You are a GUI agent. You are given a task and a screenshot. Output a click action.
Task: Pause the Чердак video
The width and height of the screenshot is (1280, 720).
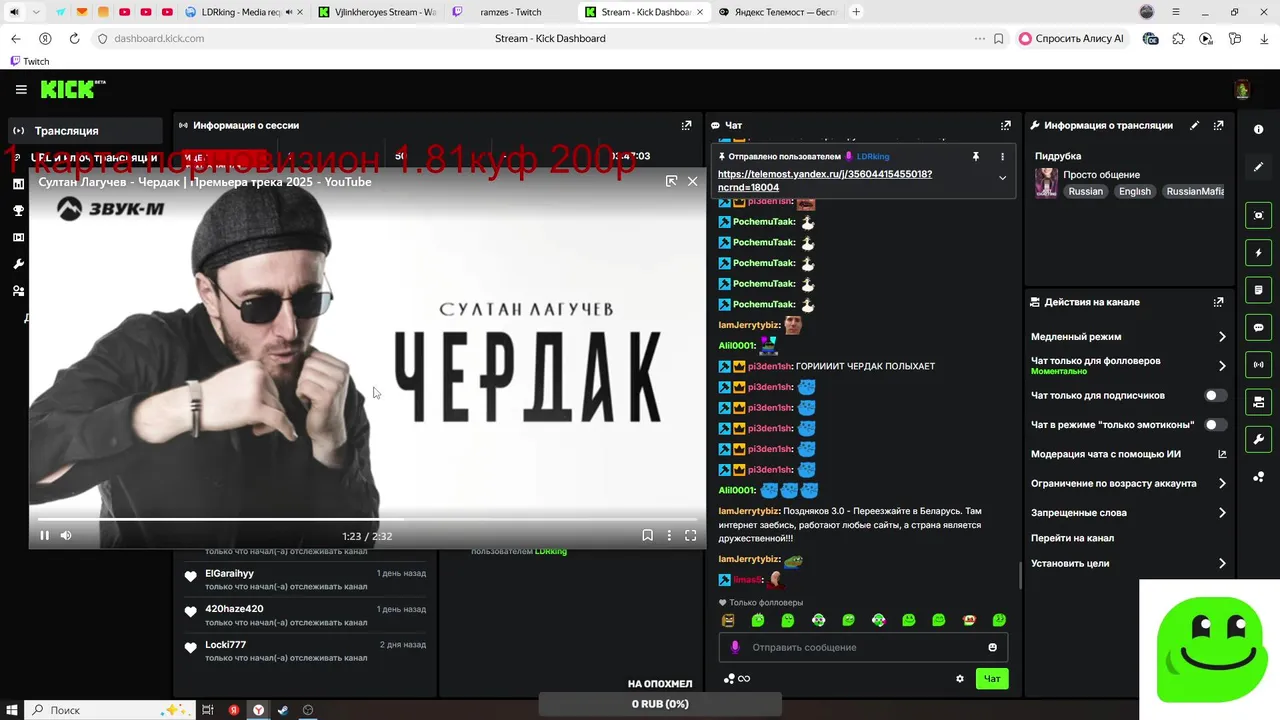point(44,536)
